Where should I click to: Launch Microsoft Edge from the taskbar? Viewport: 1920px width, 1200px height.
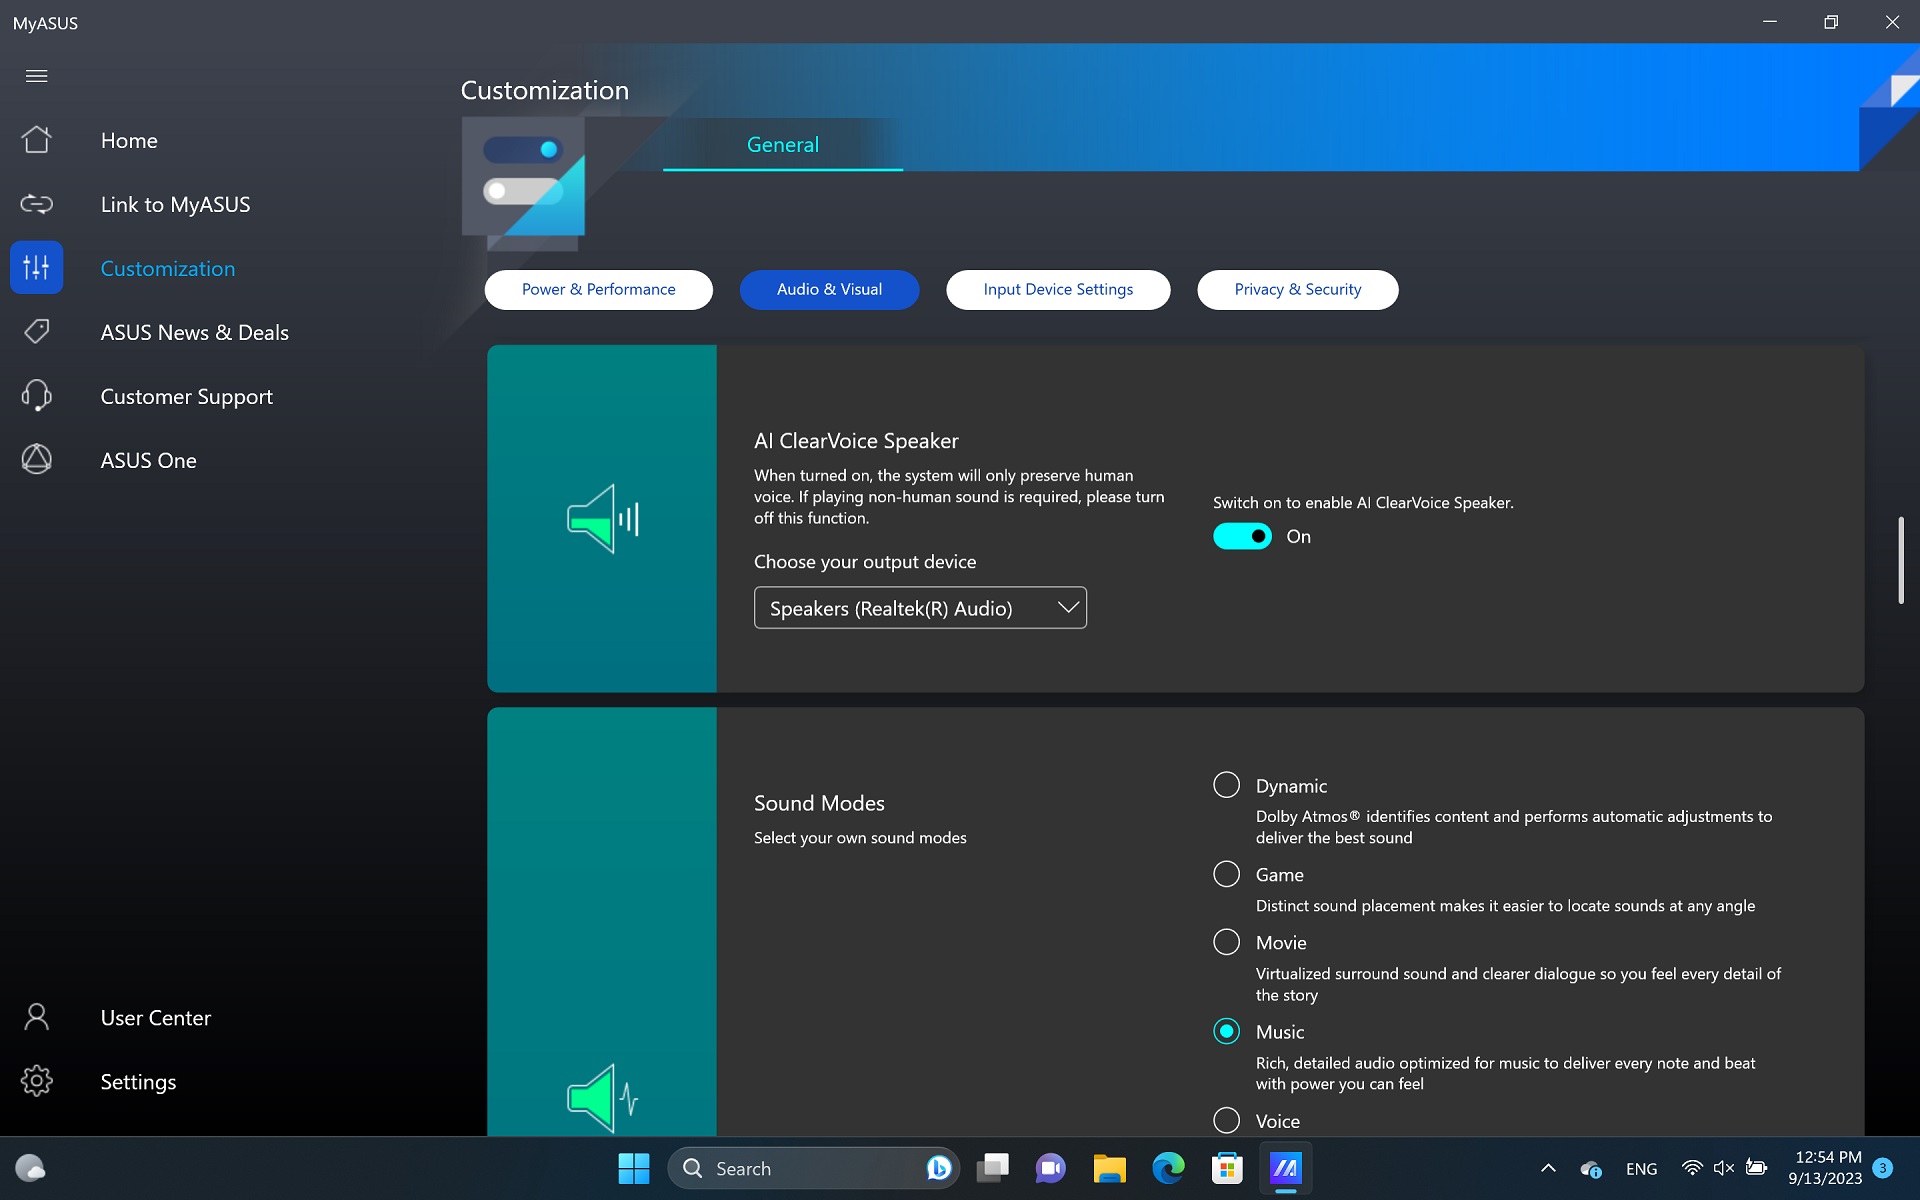[x=1168, y=1168]
